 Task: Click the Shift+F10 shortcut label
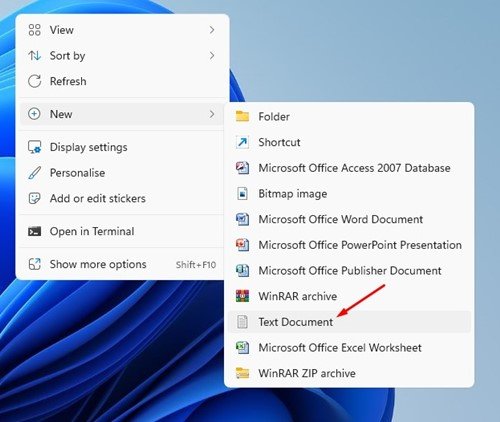196,265
